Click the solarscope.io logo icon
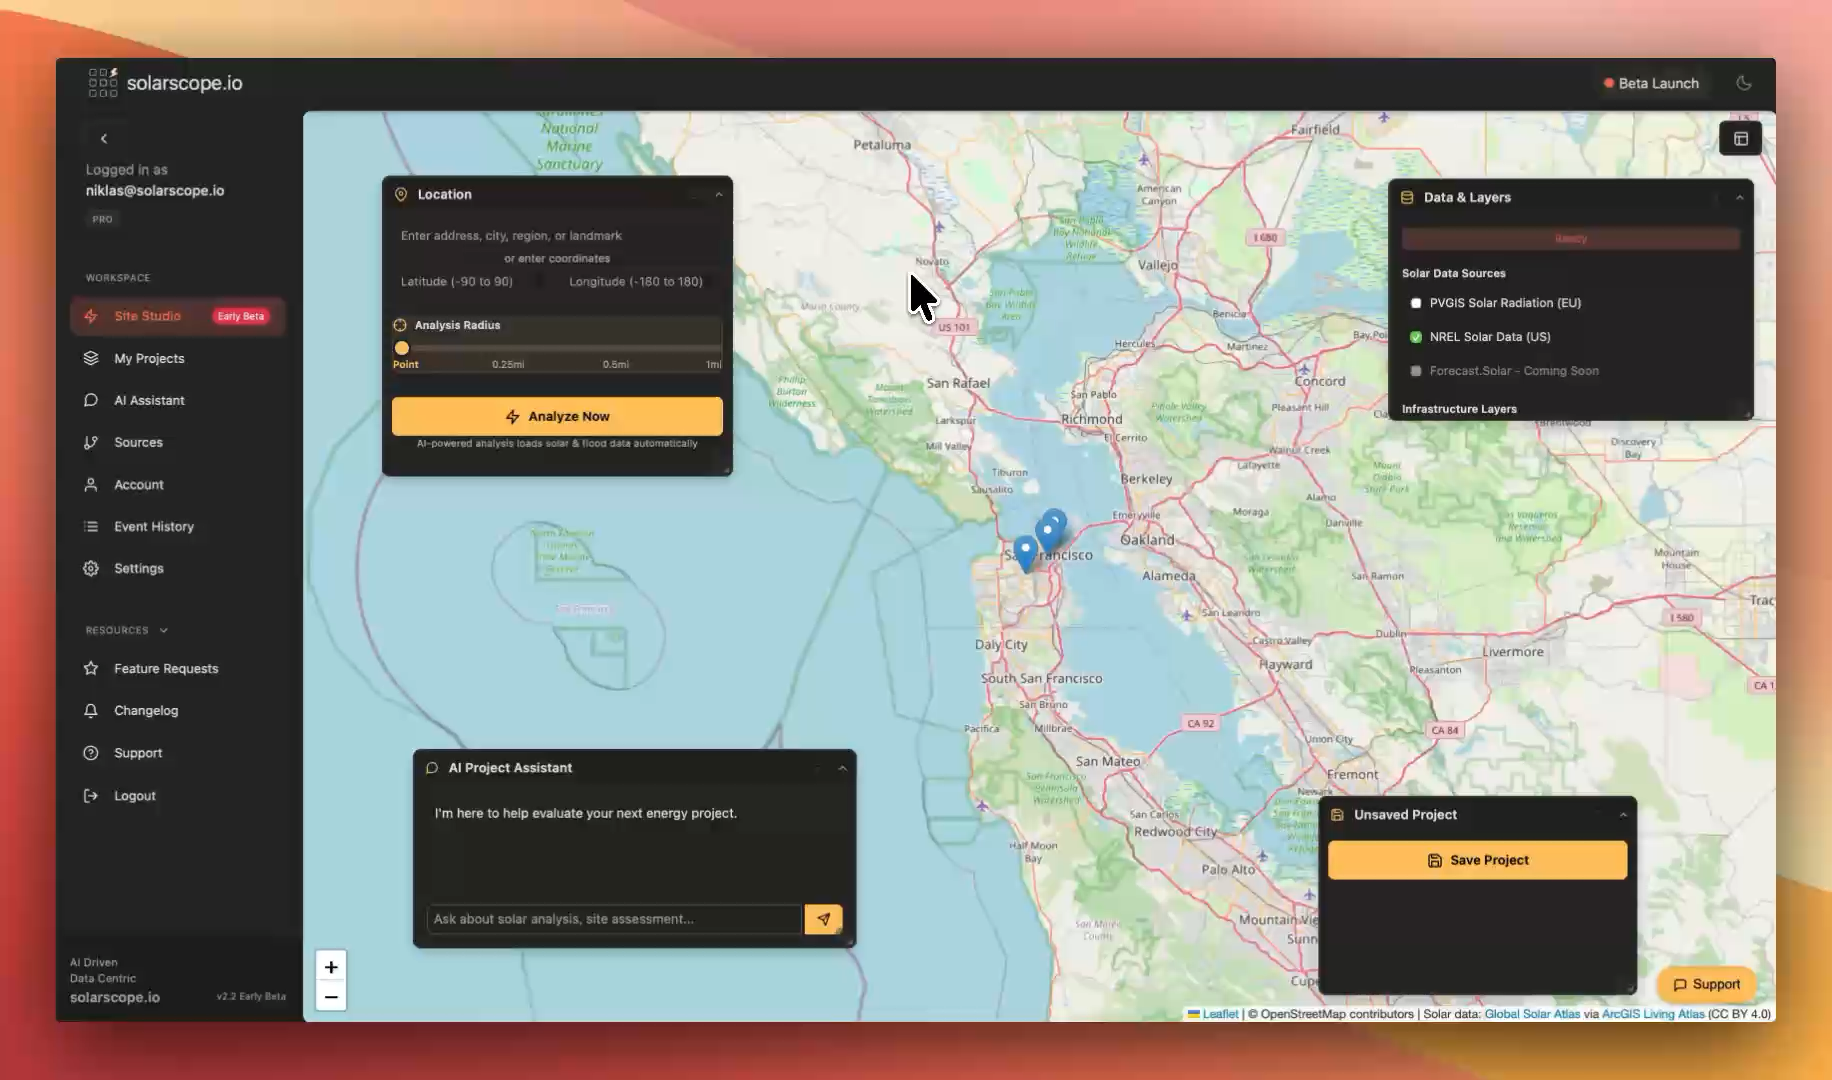The width and height of the screenshot is (1832, 1080). [x=103, y=83]
